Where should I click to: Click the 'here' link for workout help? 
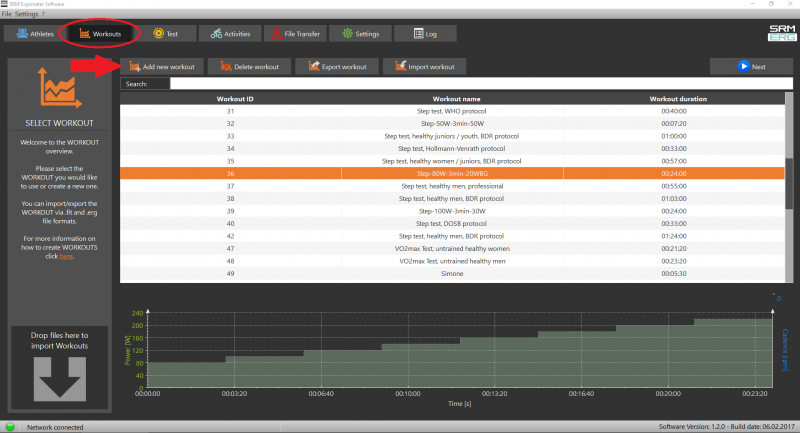(x=66, y=256)
